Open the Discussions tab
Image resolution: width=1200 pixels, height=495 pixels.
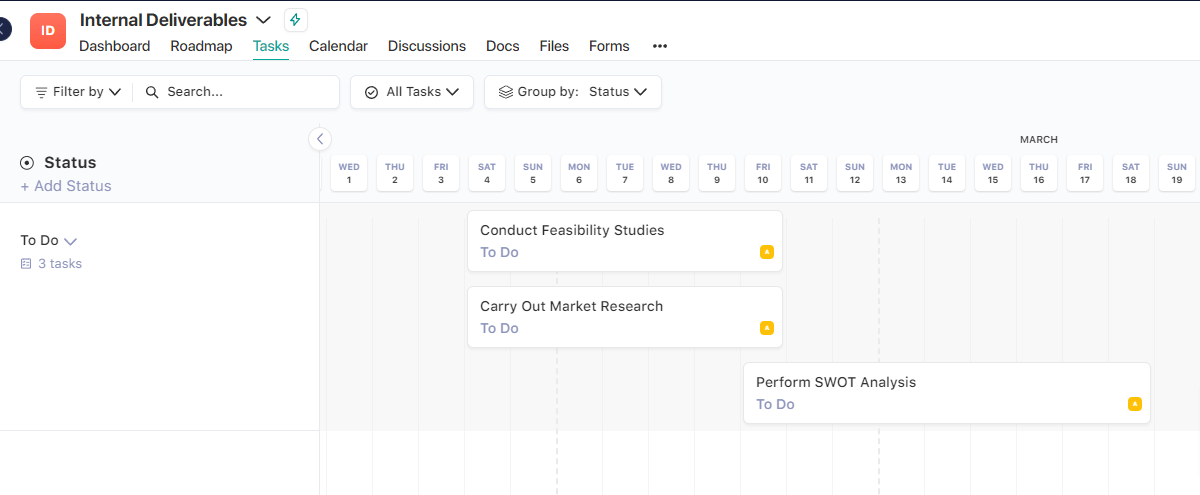tap(426, 46)
